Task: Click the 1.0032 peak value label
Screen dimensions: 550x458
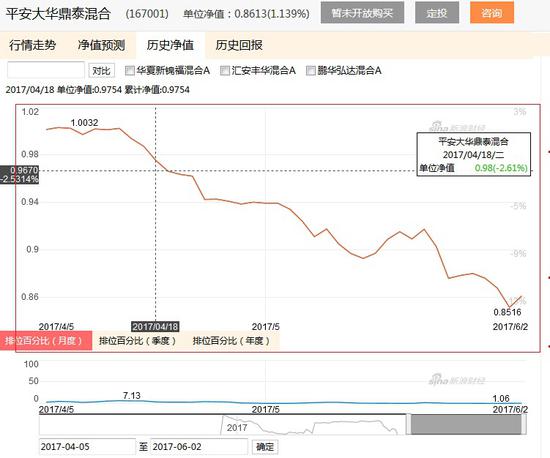Action: pyautogui.click(x=85, y=123)
